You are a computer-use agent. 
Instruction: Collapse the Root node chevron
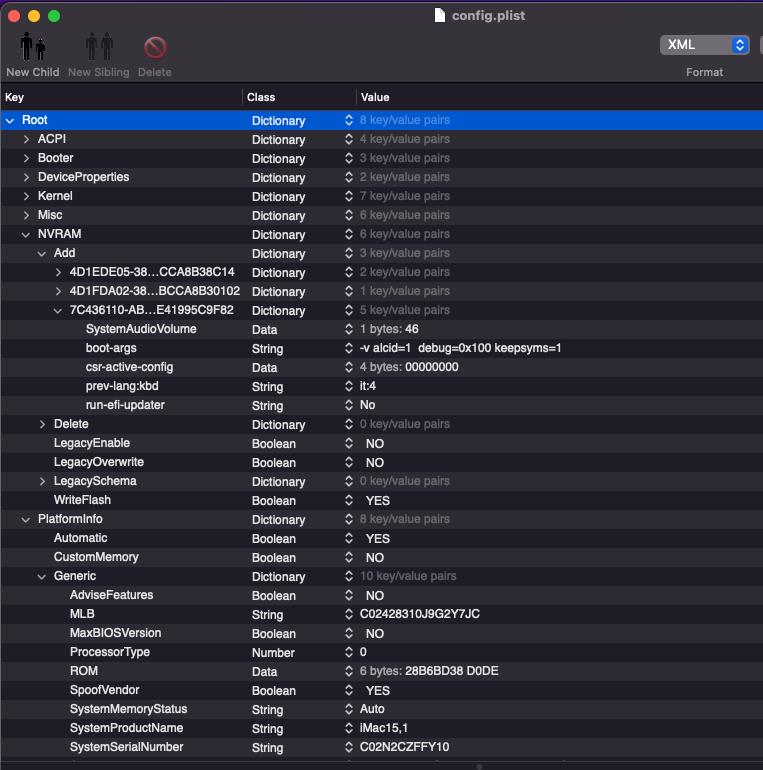pos(10,120)
